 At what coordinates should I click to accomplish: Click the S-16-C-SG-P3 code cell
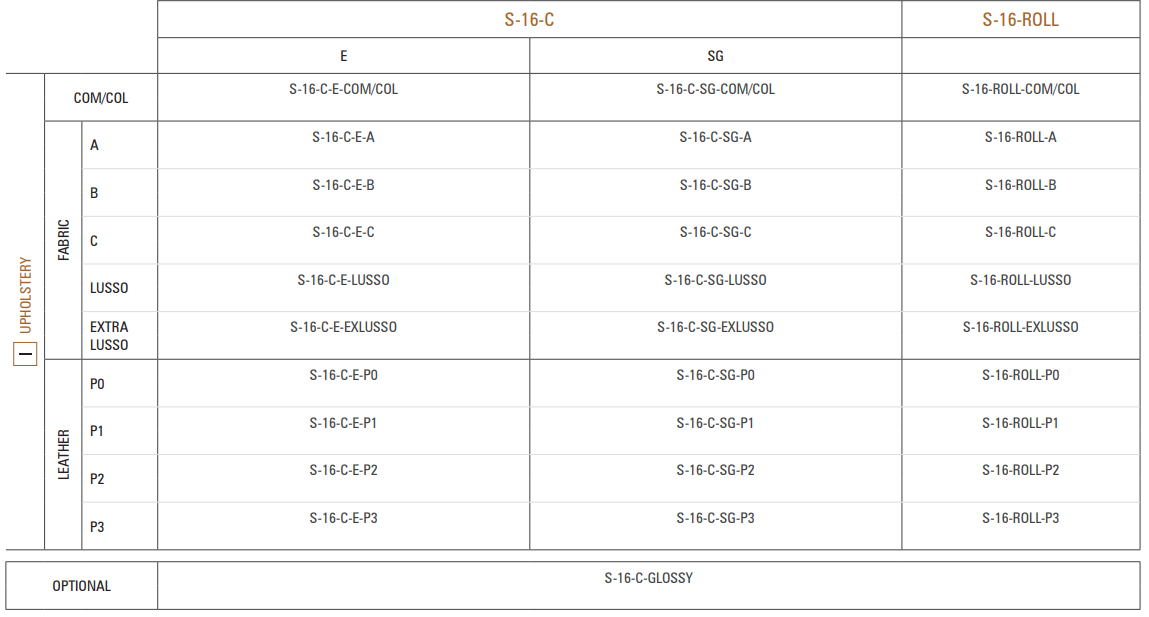click(715, 518)
